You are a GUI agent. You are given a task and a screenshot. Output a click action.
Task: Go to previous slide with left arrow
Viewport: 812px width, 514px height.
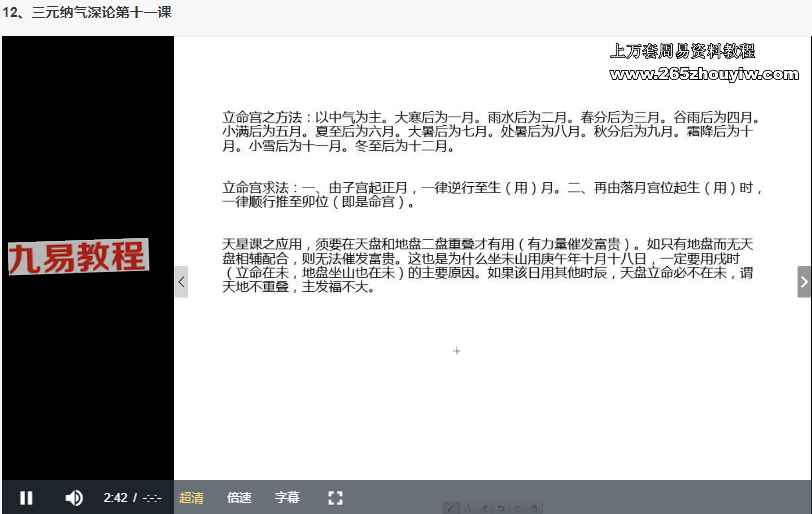coord(181,282)
